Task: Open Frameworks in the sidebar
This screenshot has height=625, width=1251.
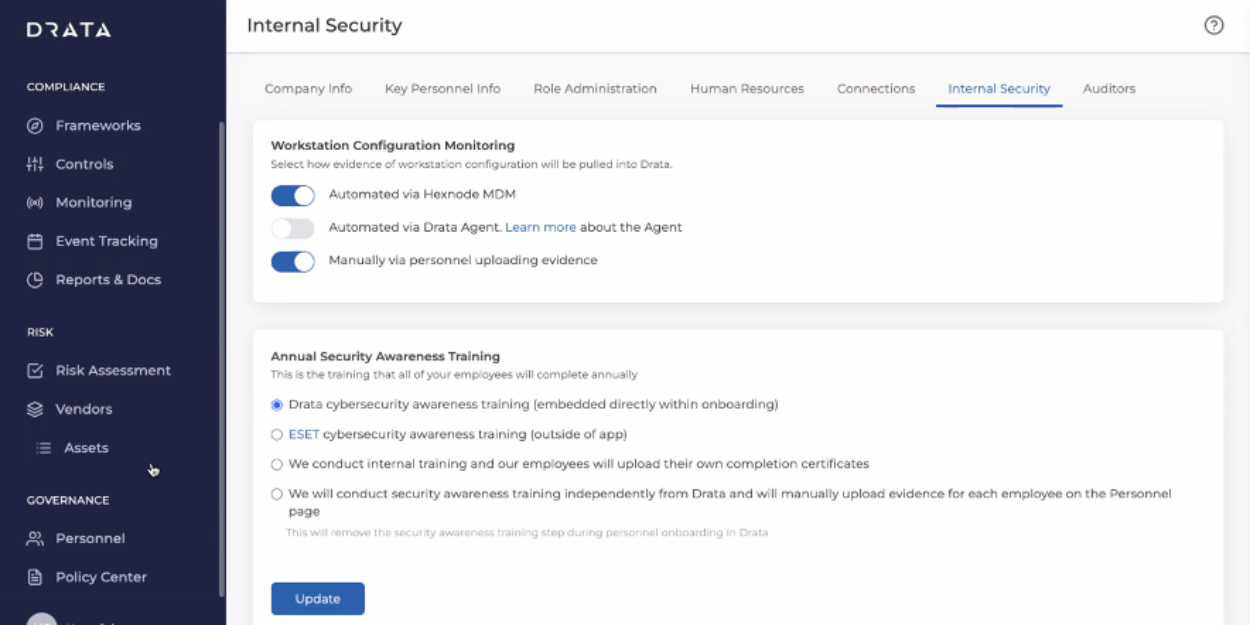Action: click(98, 126)
